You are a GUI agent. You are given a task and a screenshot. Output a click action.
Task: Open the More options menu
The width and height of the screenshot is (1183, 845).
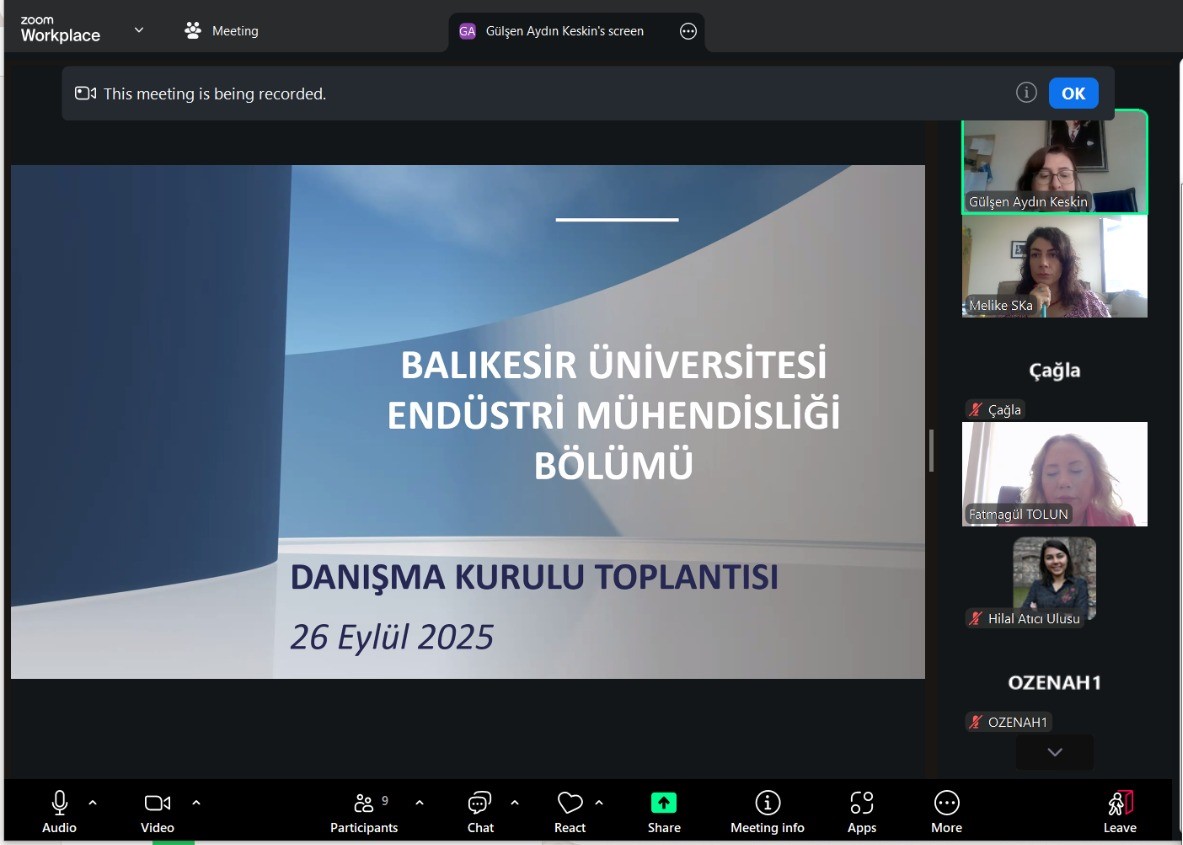pos(946,812)
